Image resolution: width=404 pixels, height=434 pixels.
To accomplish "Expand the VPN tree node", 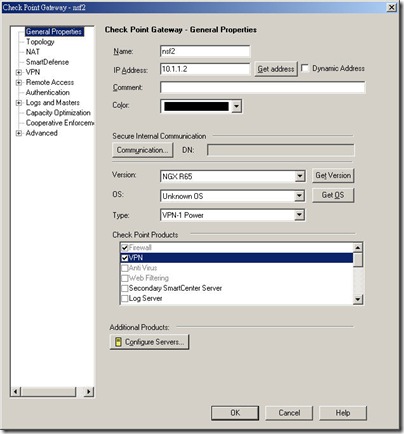I will tap(19, 72).
